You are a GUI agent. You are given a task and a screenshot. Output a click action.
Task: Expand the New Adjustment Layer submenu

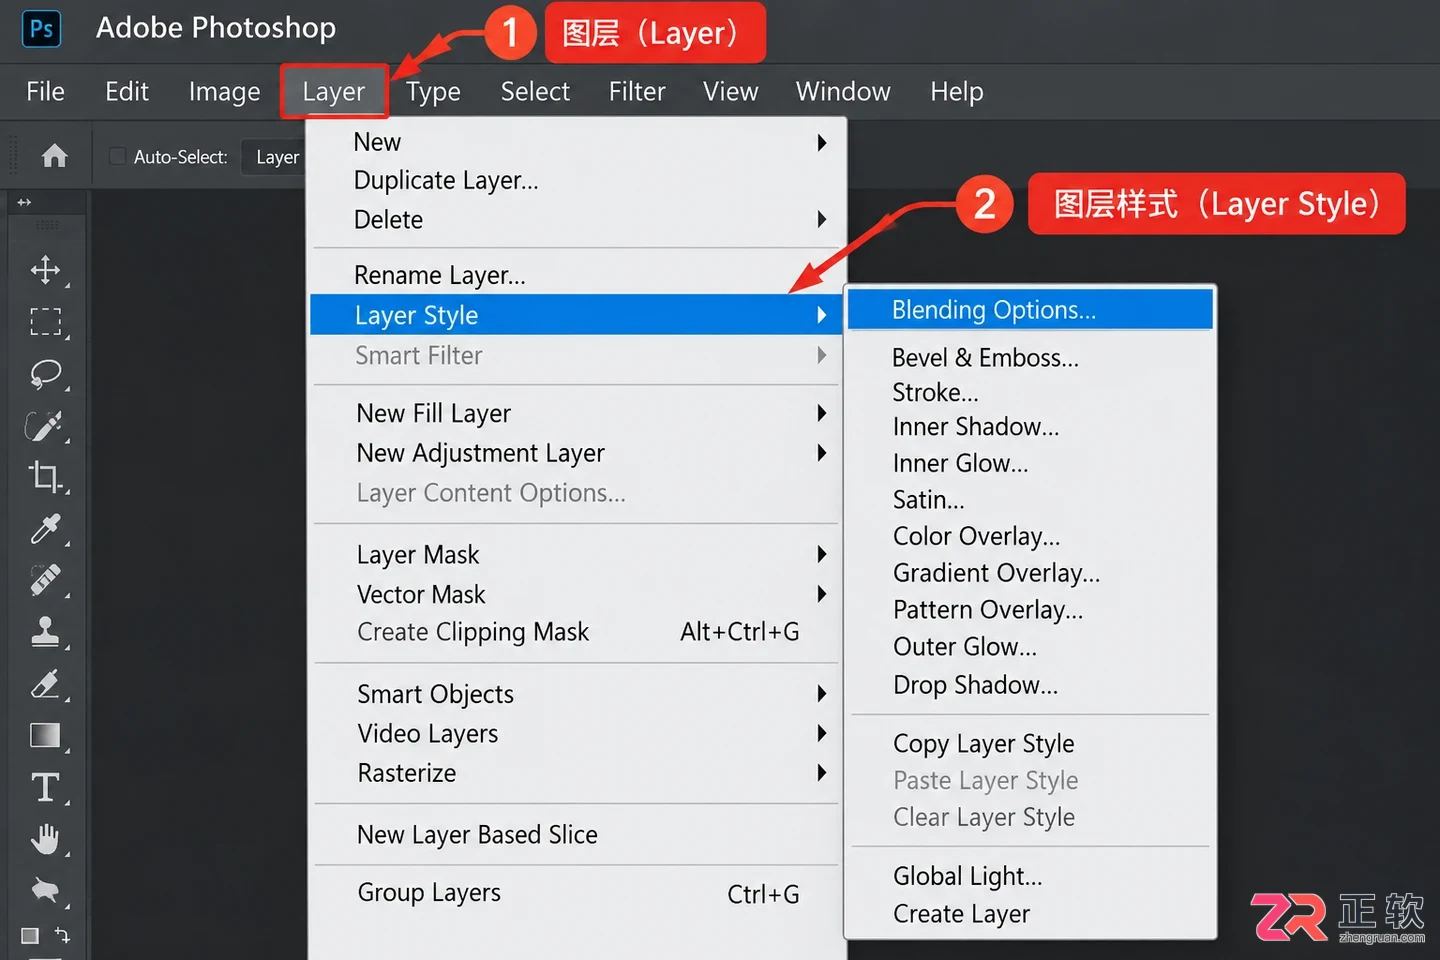pyautogui.click(x=822, y=453)
